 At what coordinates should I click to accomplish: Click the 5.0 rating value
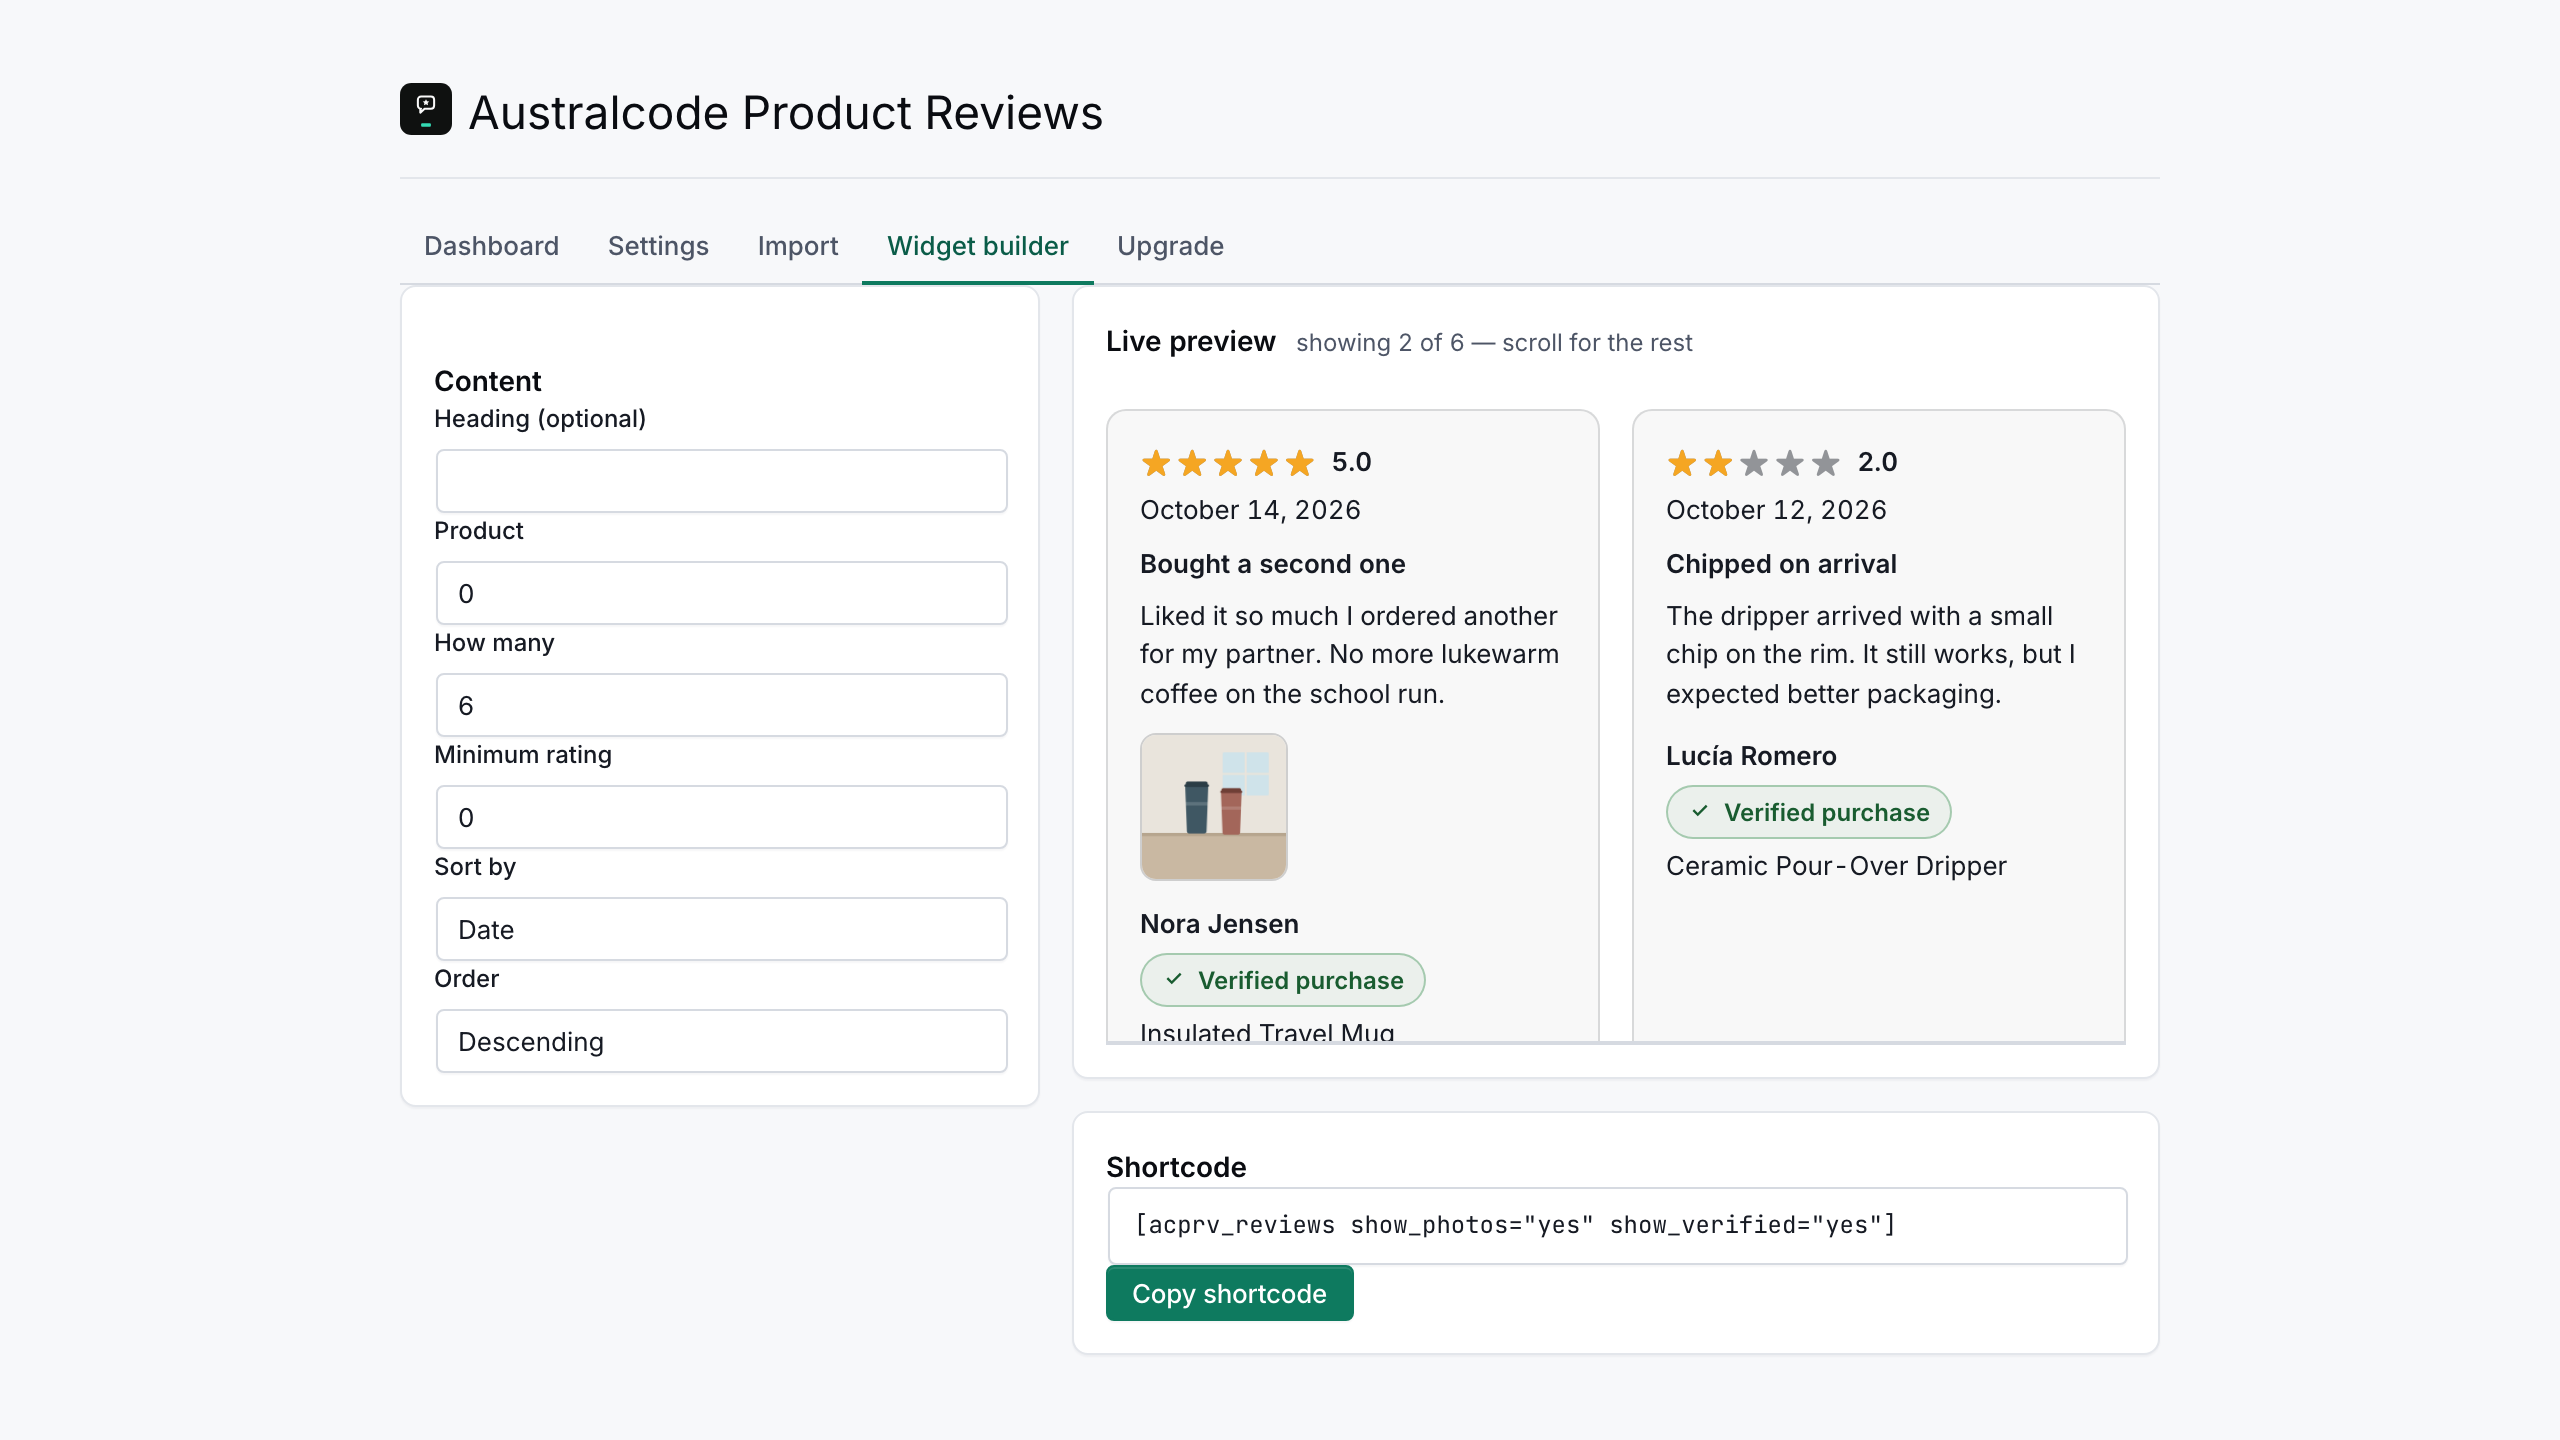pyautogui.click(x=1351, y=462)
